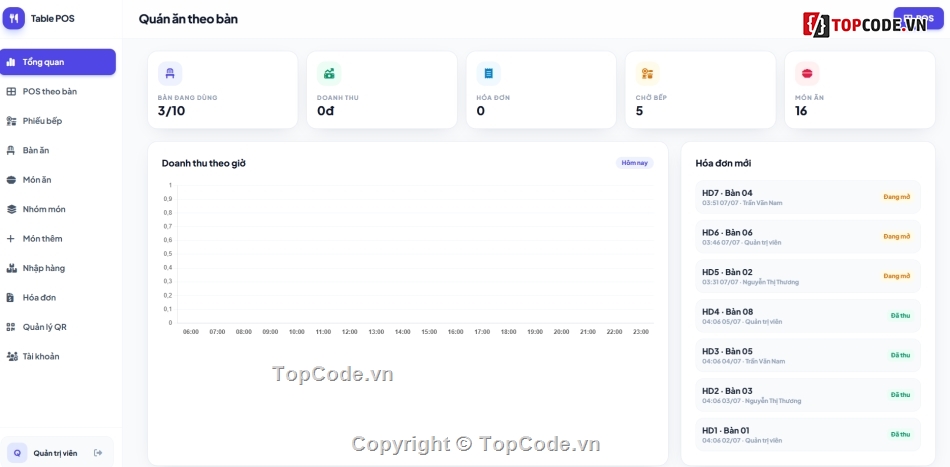Click the Chờ bếp yellow icon
Screen dimensions: 950x467
(647, 73)
